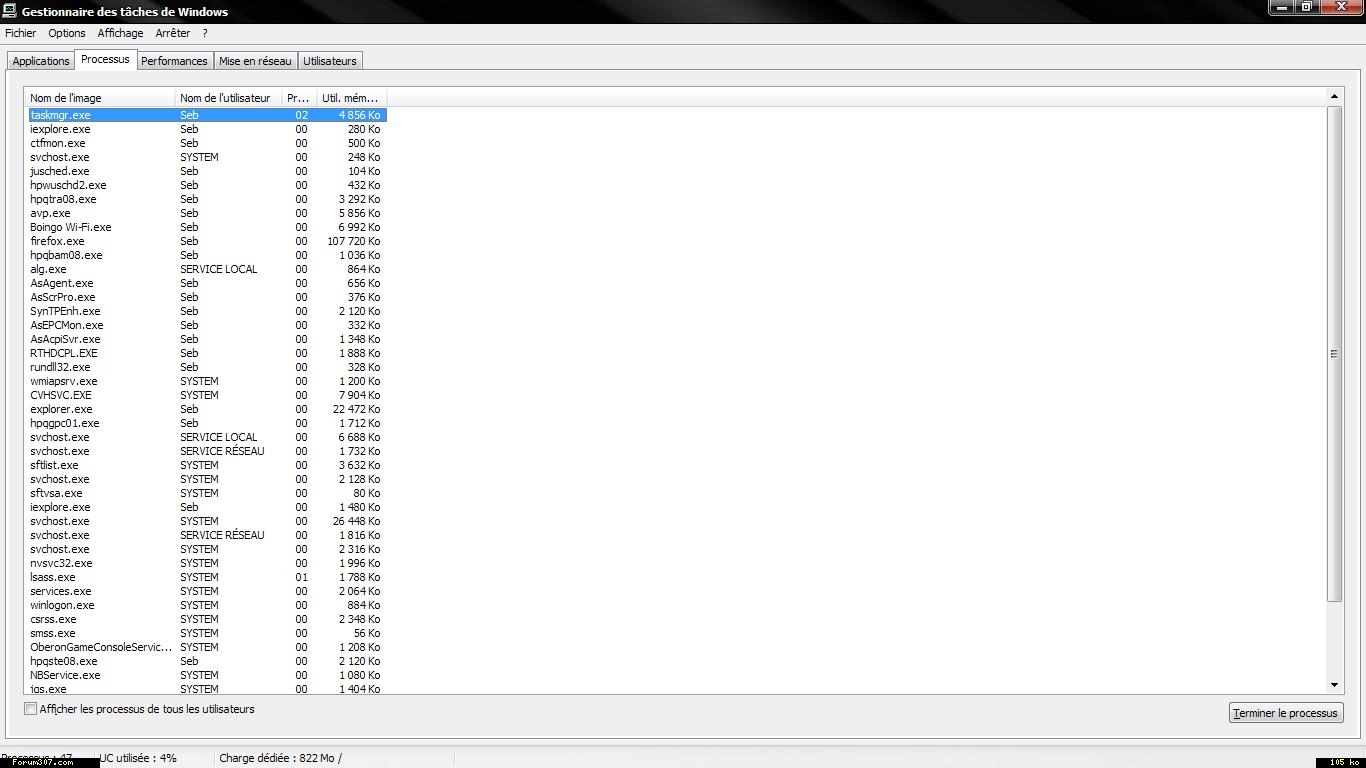Viewport: 1366px width, 768px height.
Task: Click the process list scrollbar thumb
Action: pos(1334,353)
